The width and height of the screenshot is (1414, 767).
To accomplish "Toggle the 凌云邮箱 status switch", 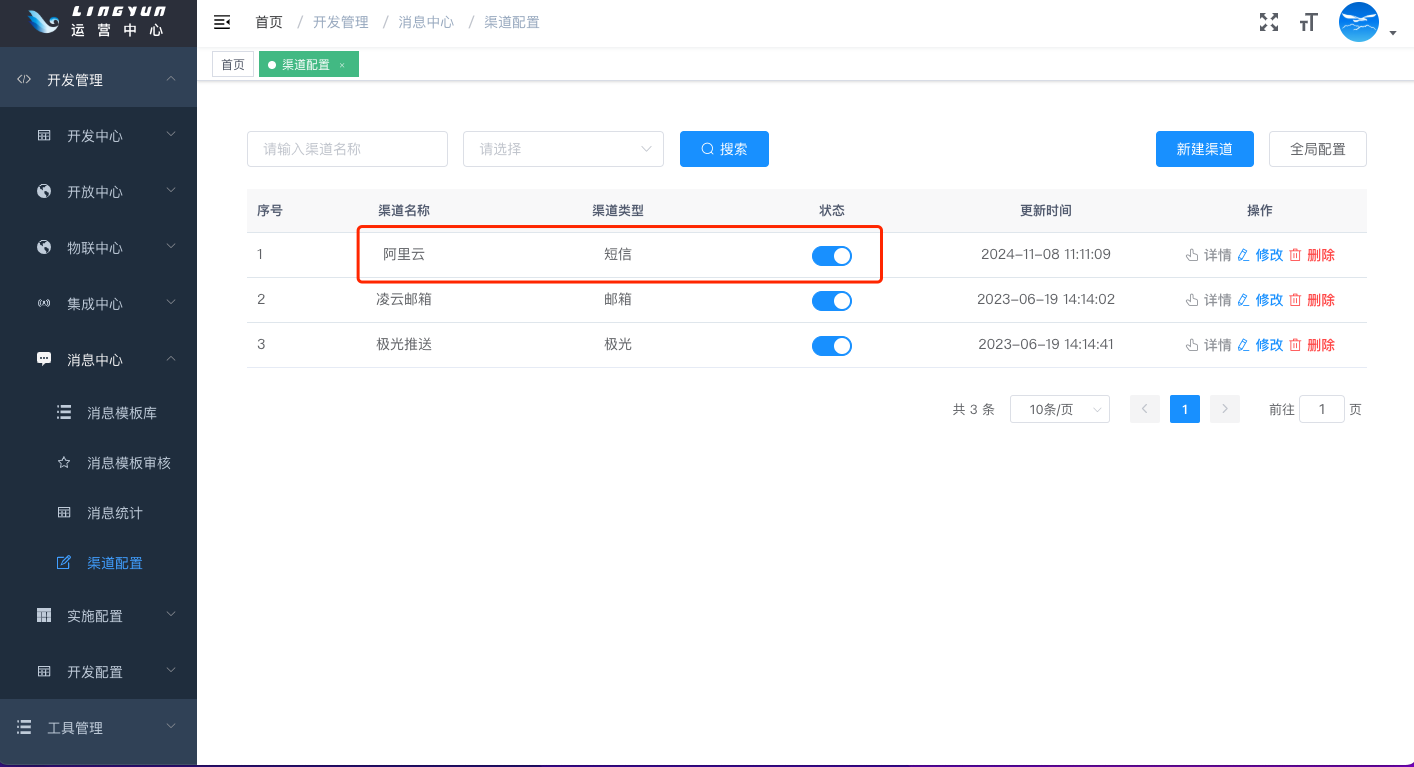I will [832, 300].
